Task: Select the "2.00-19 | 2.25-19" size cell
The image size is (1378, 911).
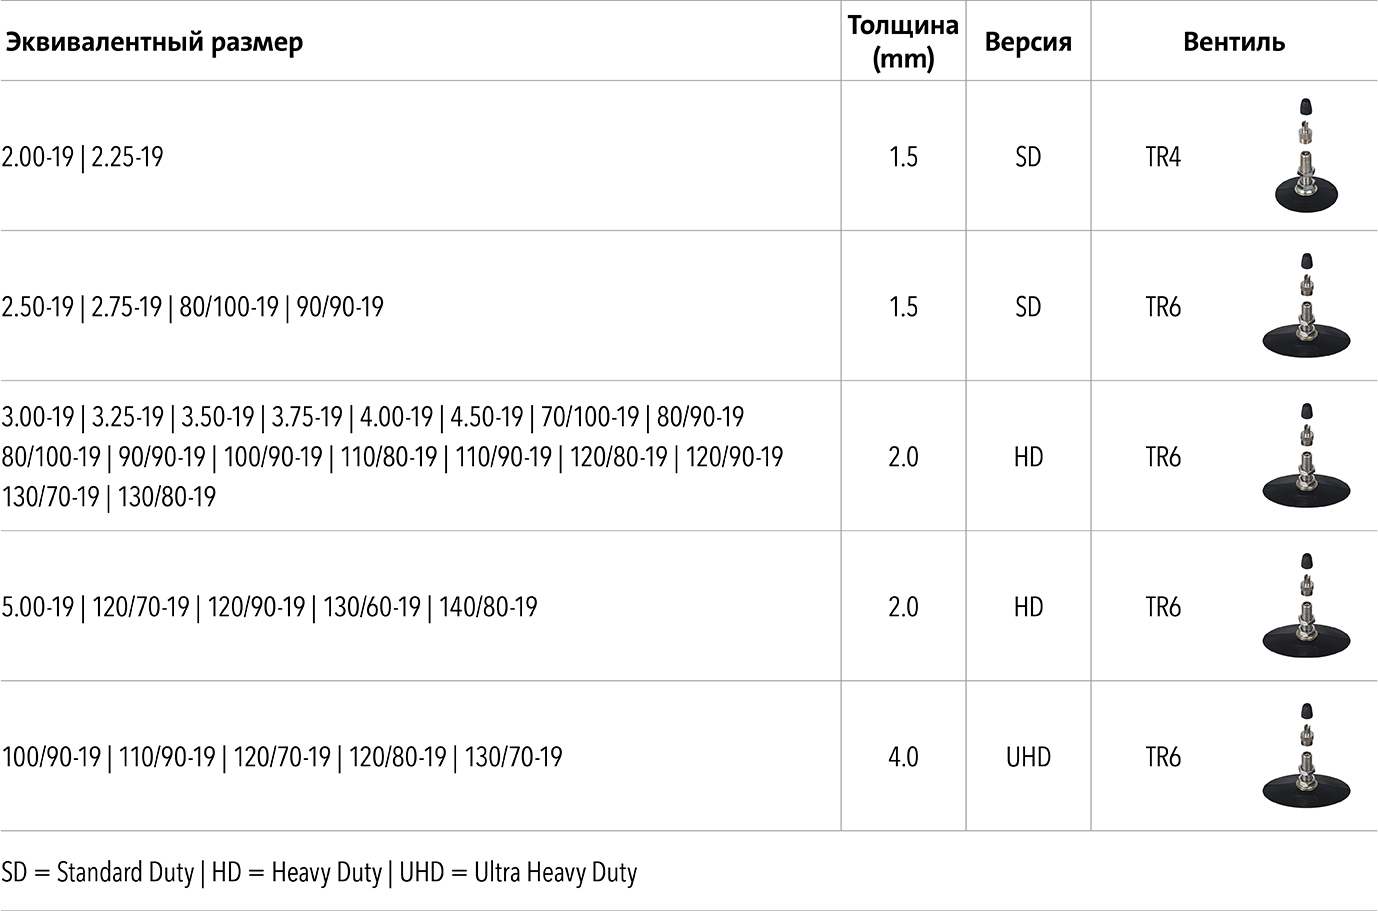Action: (x=83, y=157)
